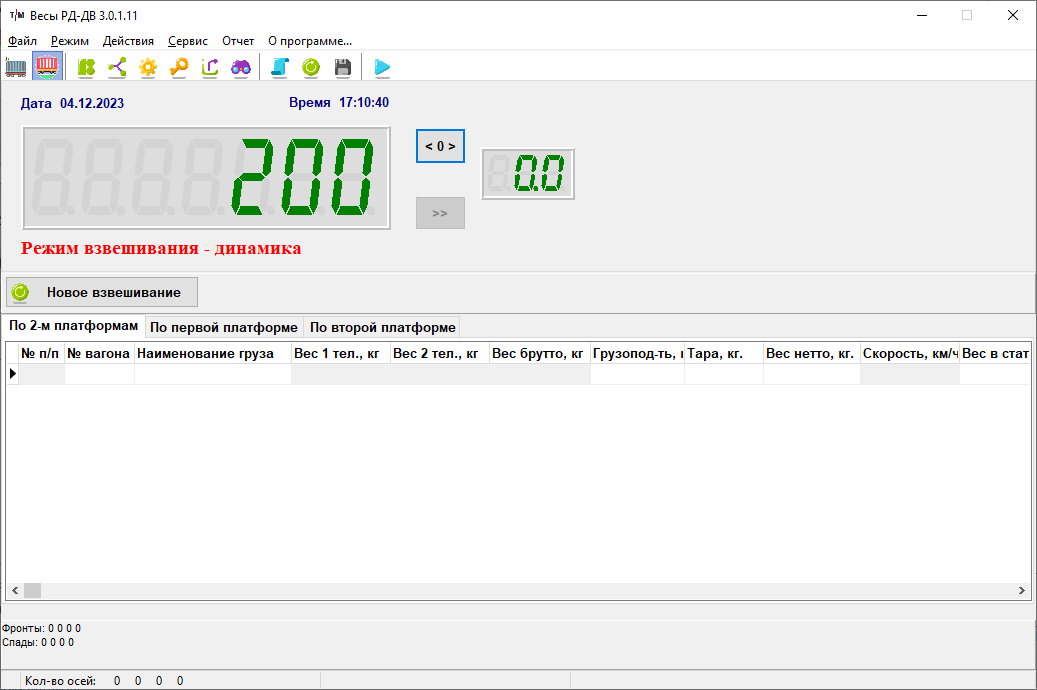Click the gray freight wagon toolbar icon

16,67
